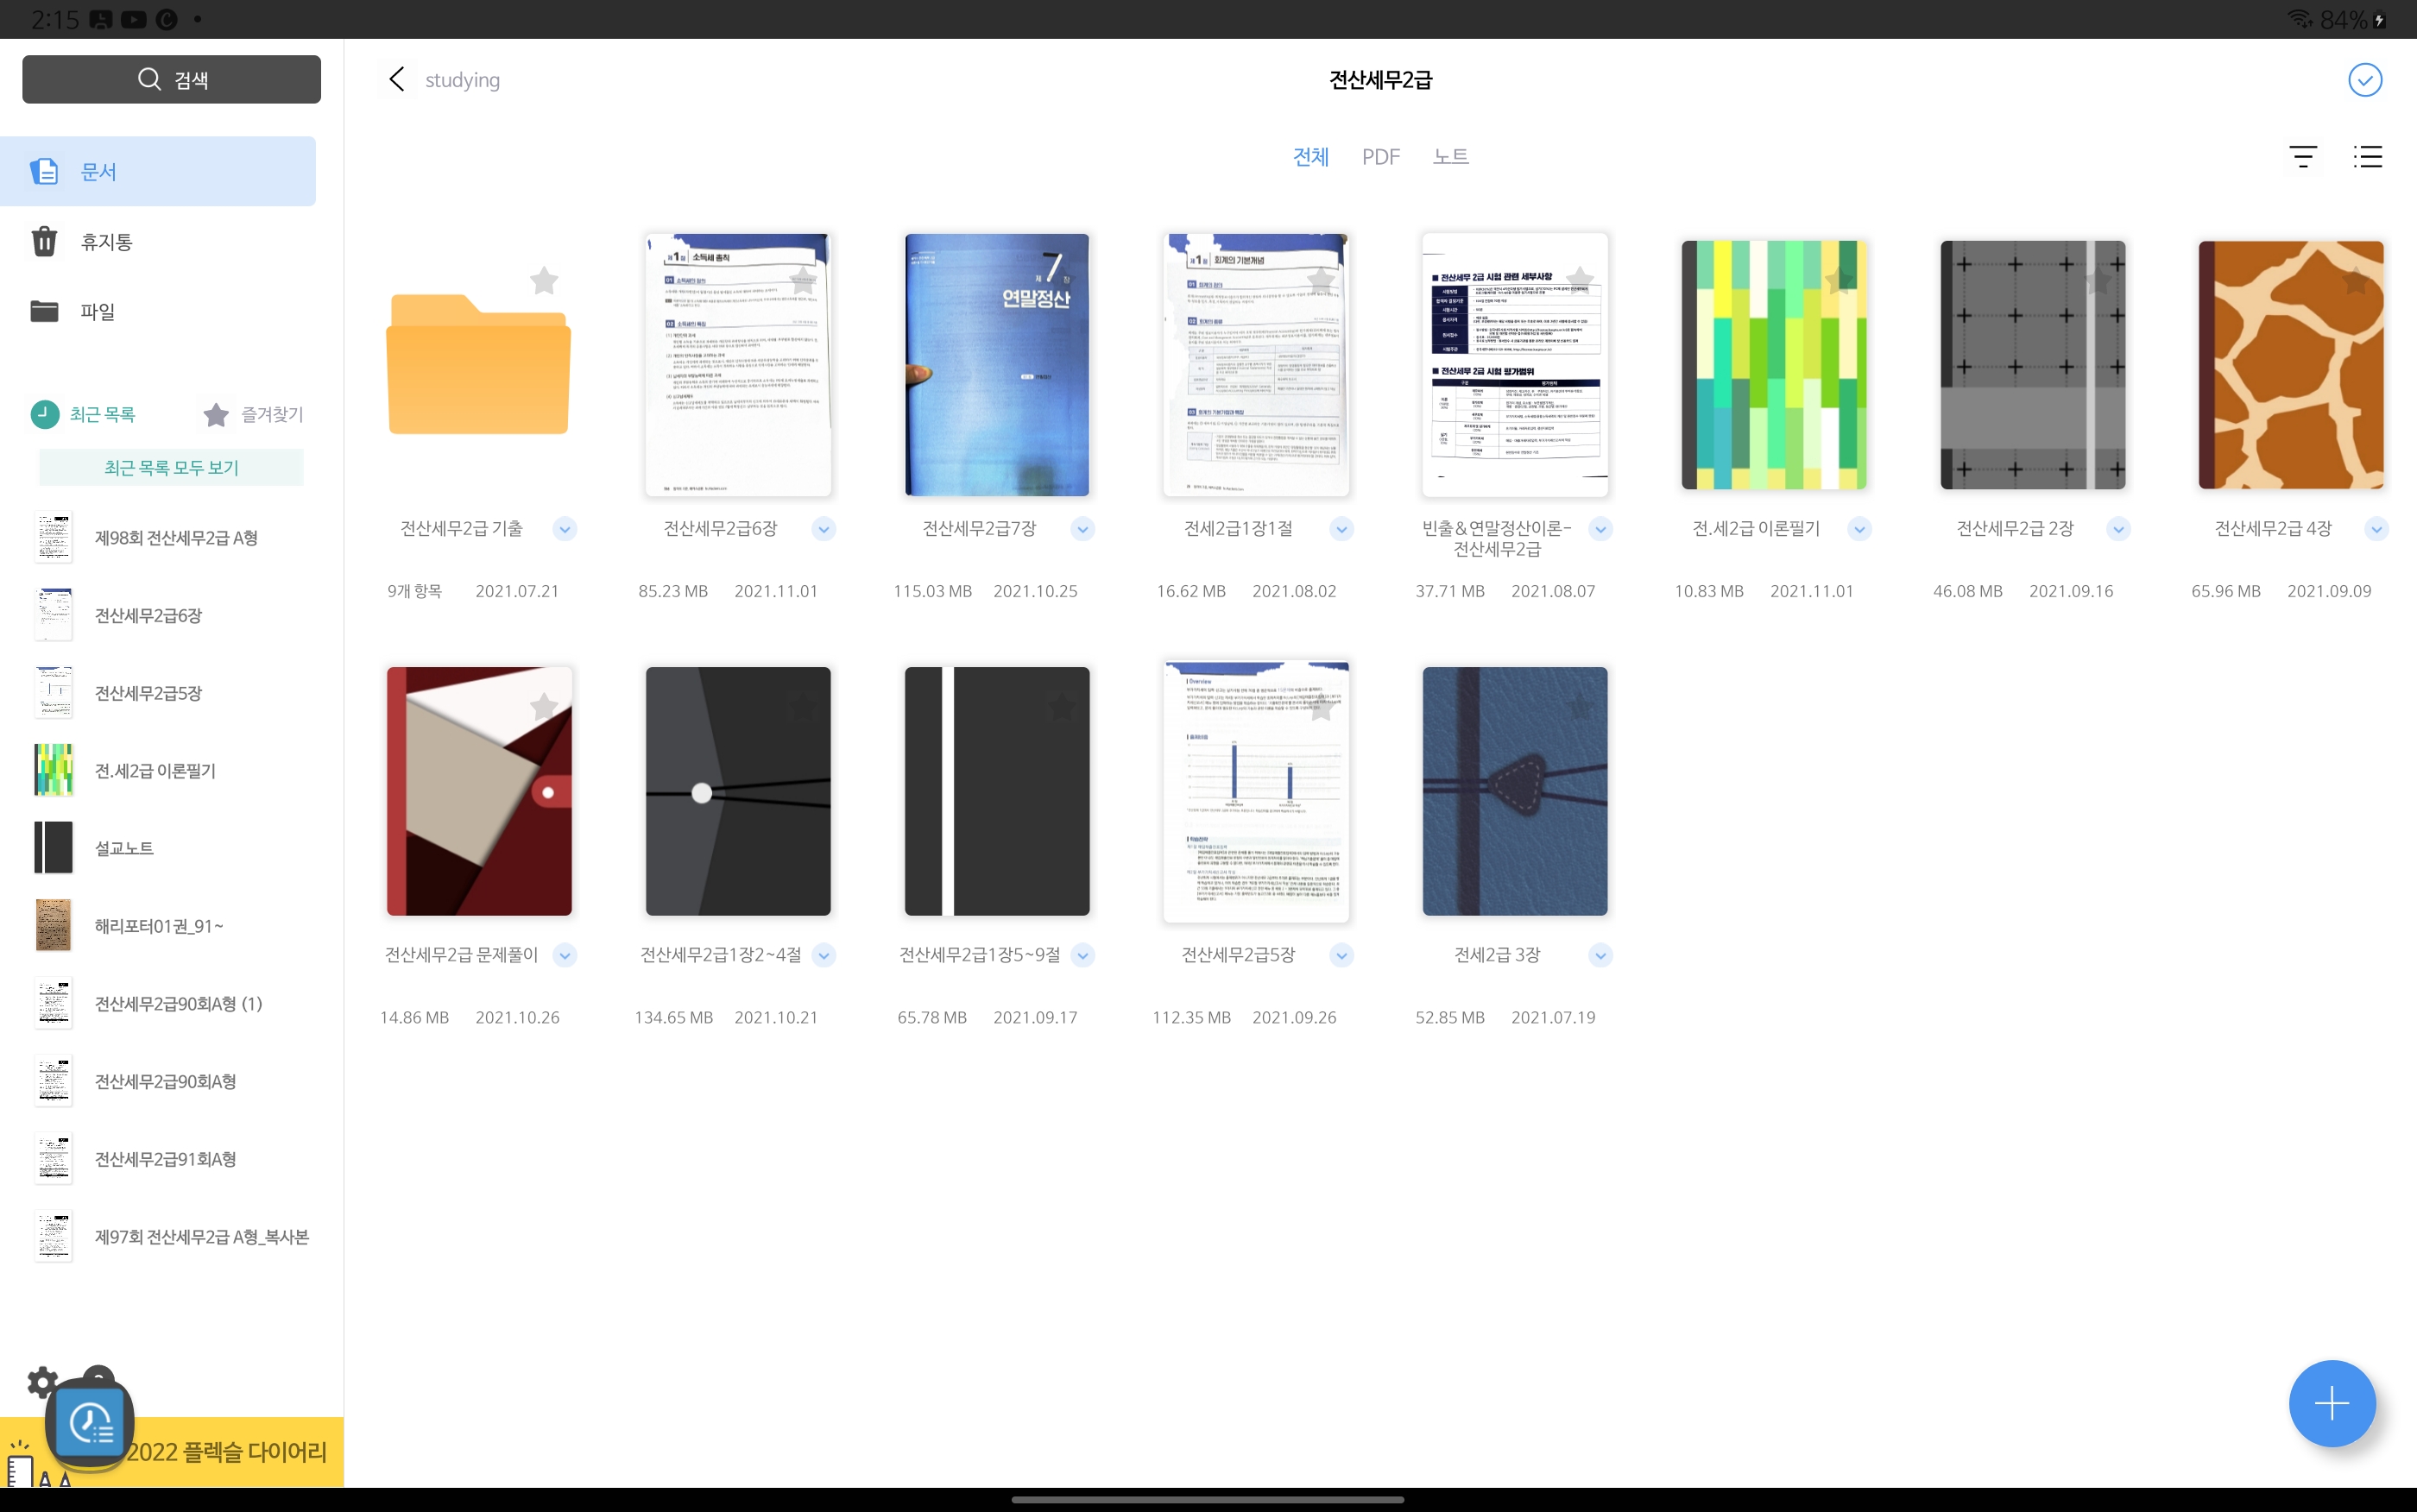Image resolution: width=2417 pixels, height=1512 pixels.
Task: Open recent item 제97회 전산세무2급 A형_복사본
Action: point(171,1237)
